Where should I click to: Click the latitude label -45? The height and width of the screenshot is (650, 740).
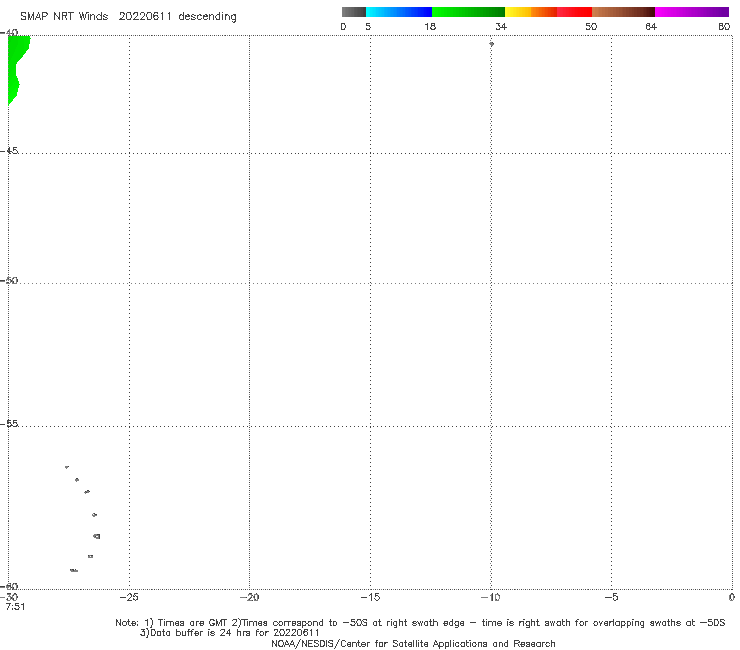point(9,151)
